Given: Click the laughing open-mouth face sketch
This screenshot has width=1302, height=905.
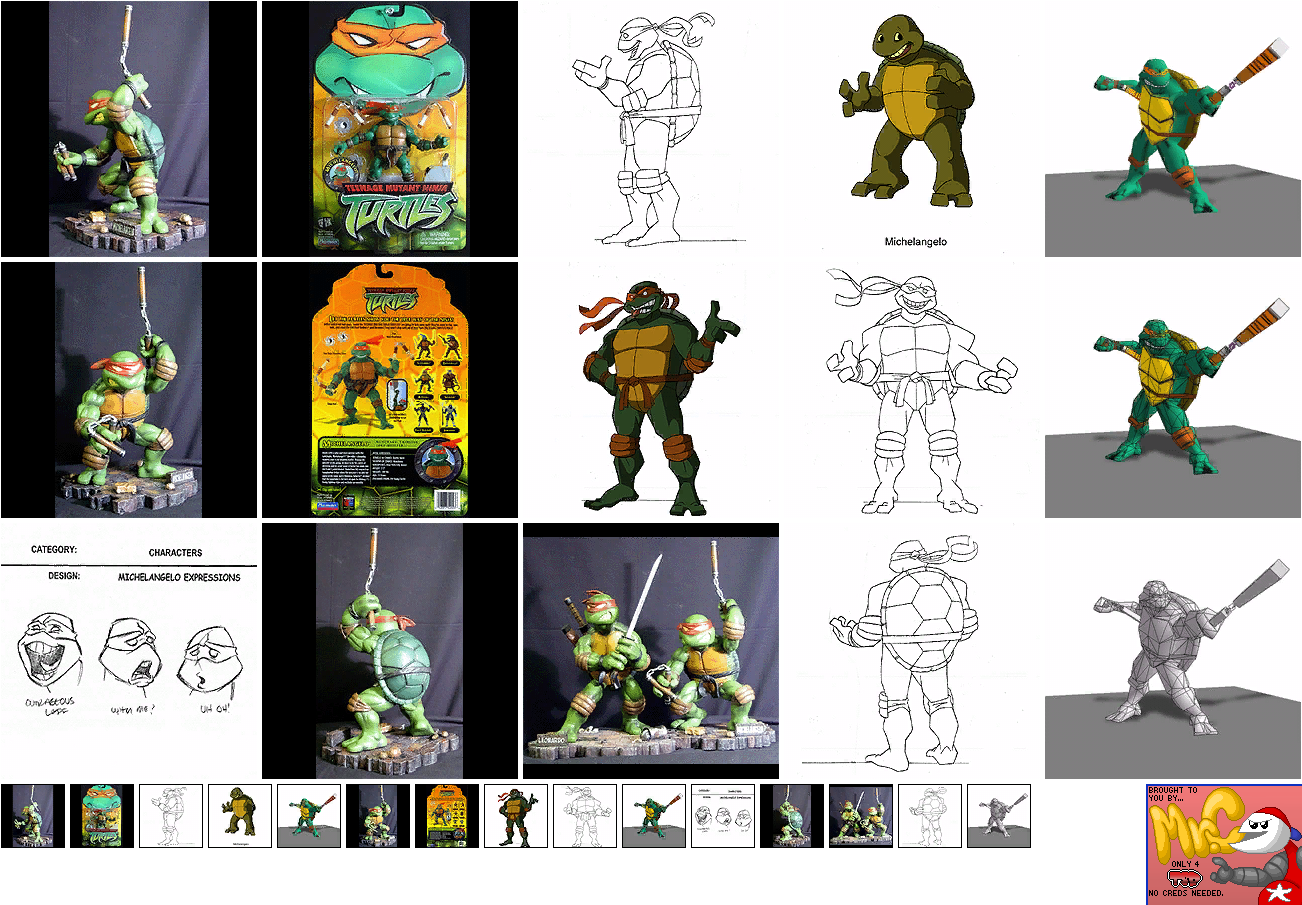Looking at the screenshot, I should [x=51, y=653].
